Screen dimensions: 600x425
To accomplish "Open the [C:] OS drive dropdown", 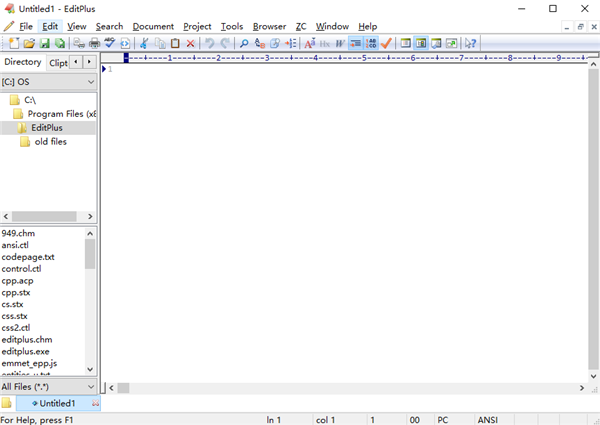I will pos(91,82).
